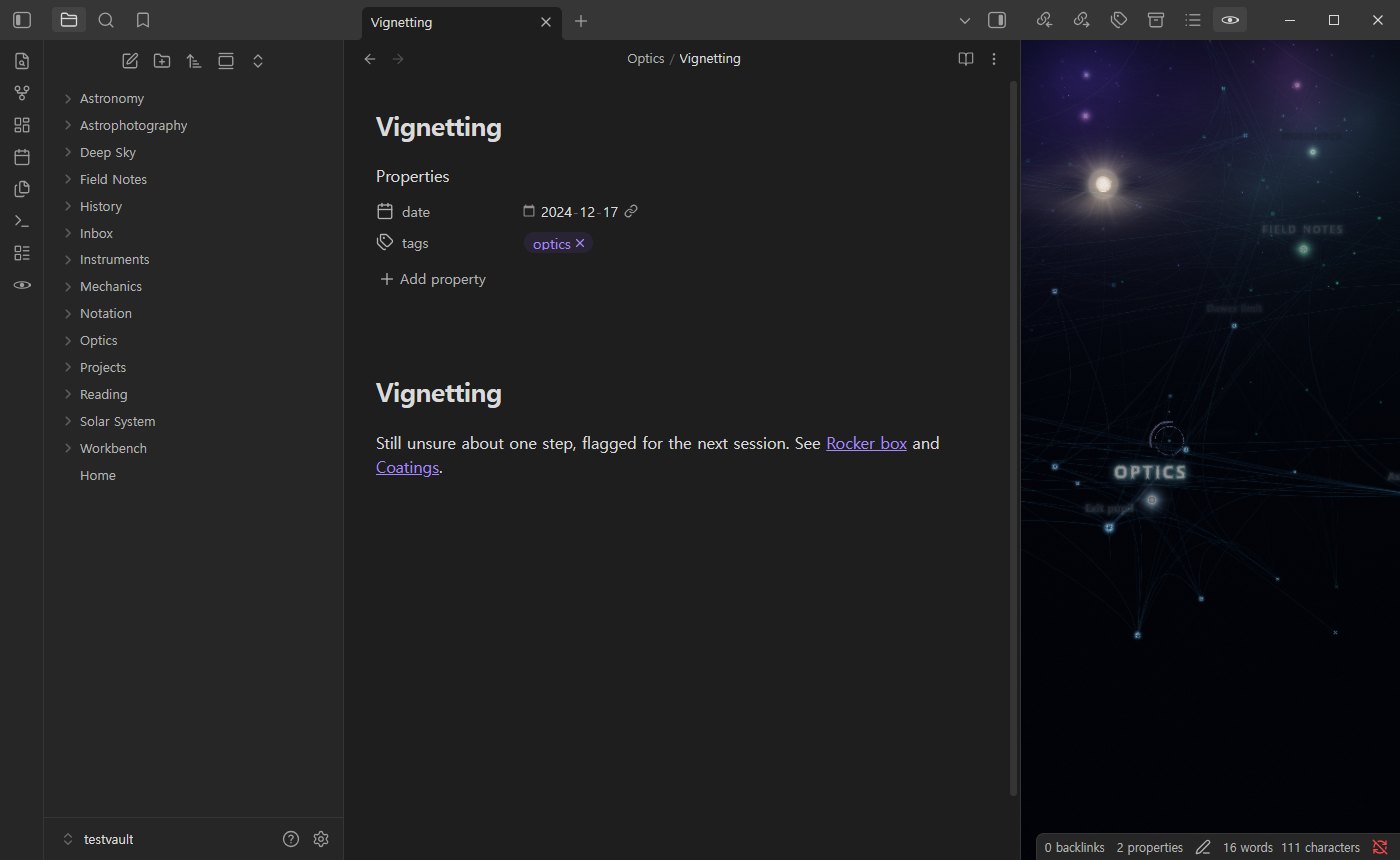Image resolution: width=1400 pixels, height=860 pixels.
Task: Open the search pane in left sidebar
Action: click(106, 20)
